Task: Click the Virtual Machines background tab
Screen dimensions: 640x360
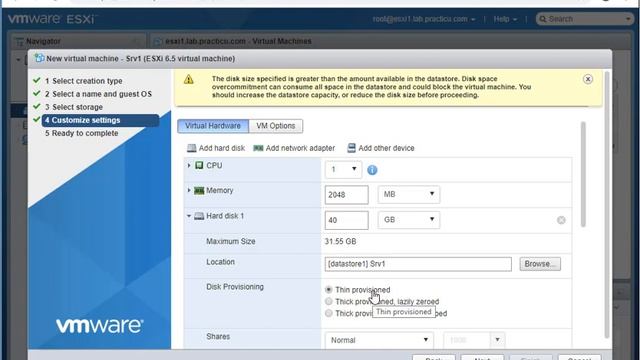Action: [233, 42]
